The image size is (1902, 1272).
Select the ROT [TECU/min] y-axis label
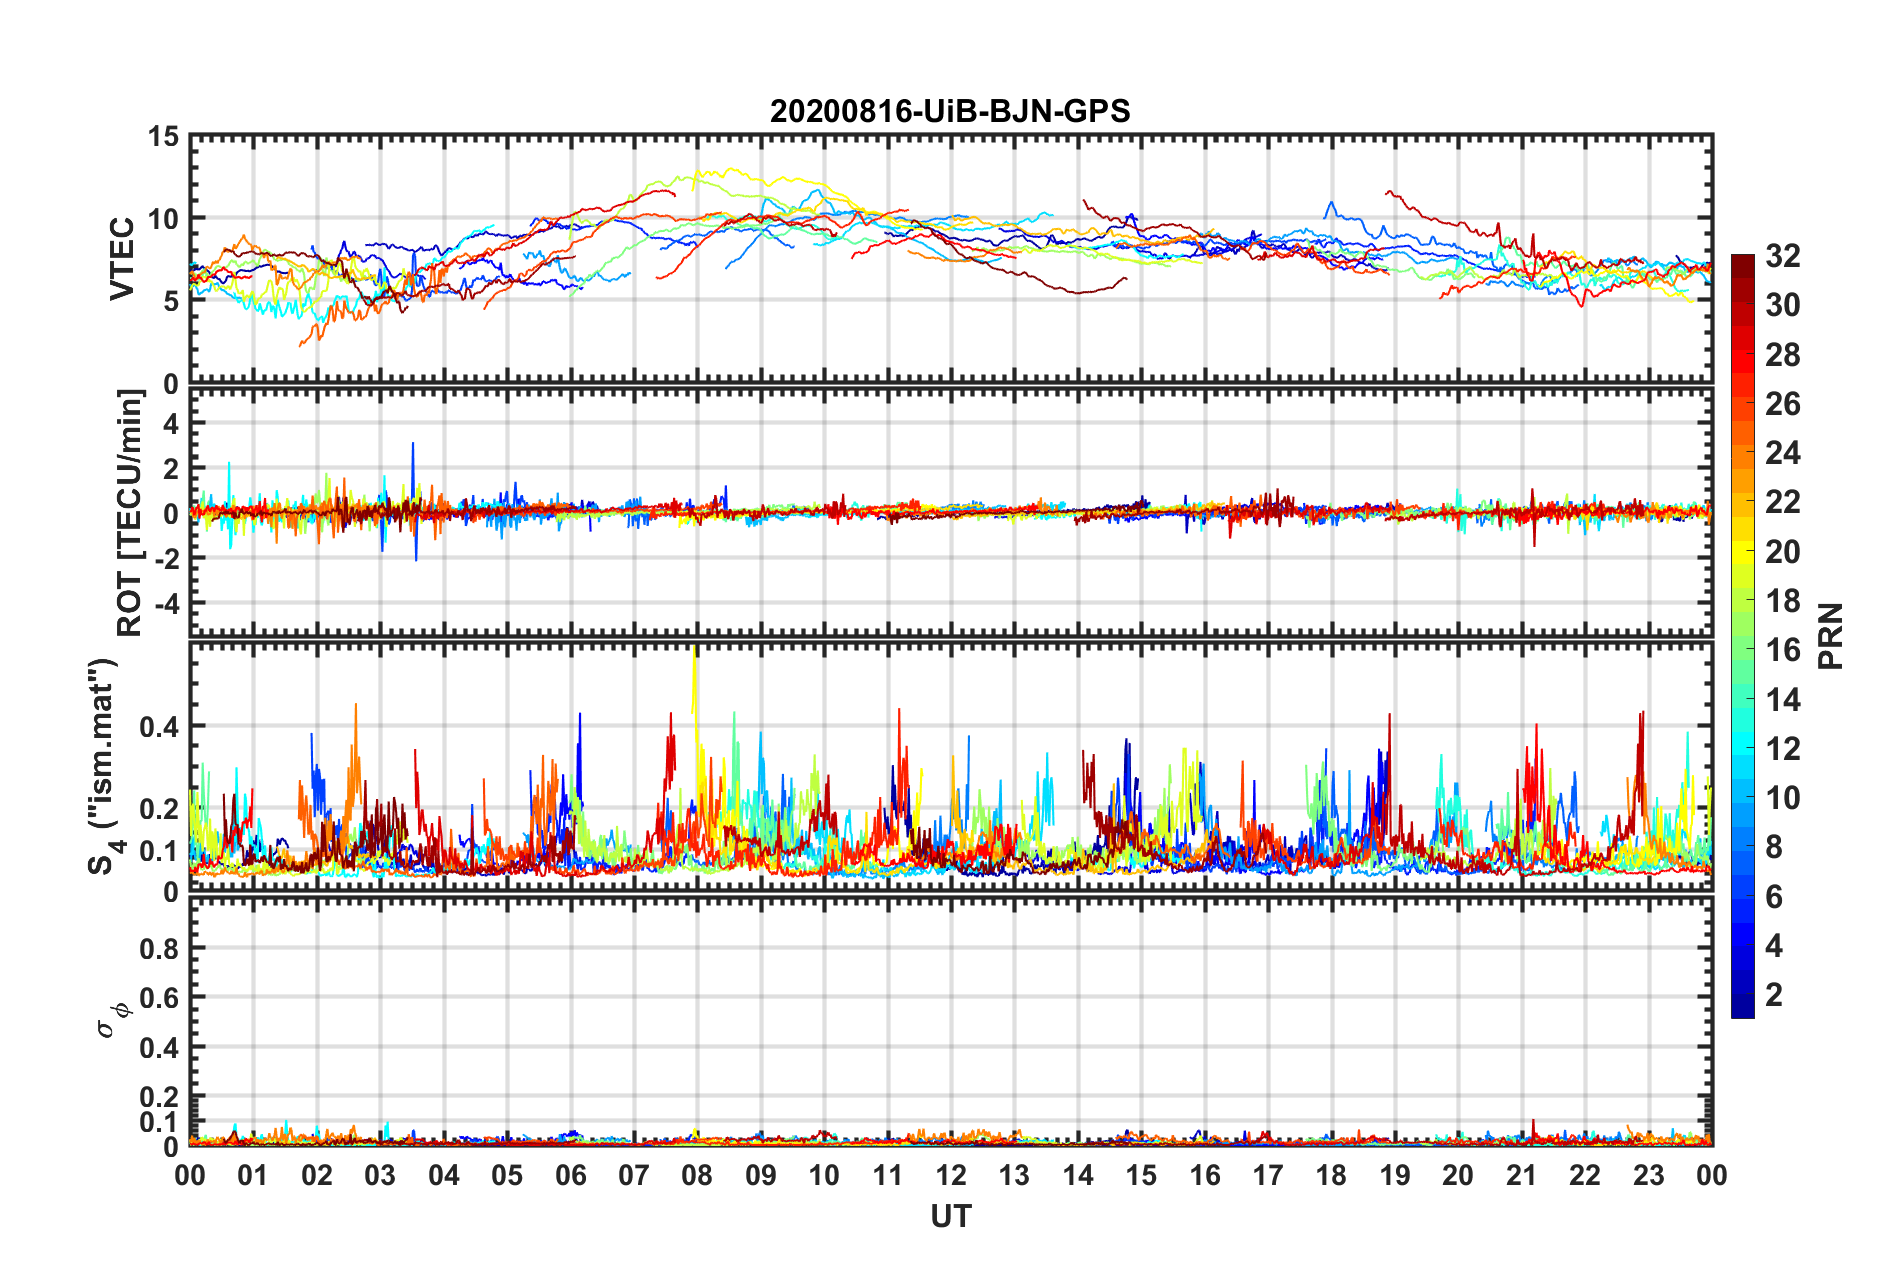[x=130, y=513]
